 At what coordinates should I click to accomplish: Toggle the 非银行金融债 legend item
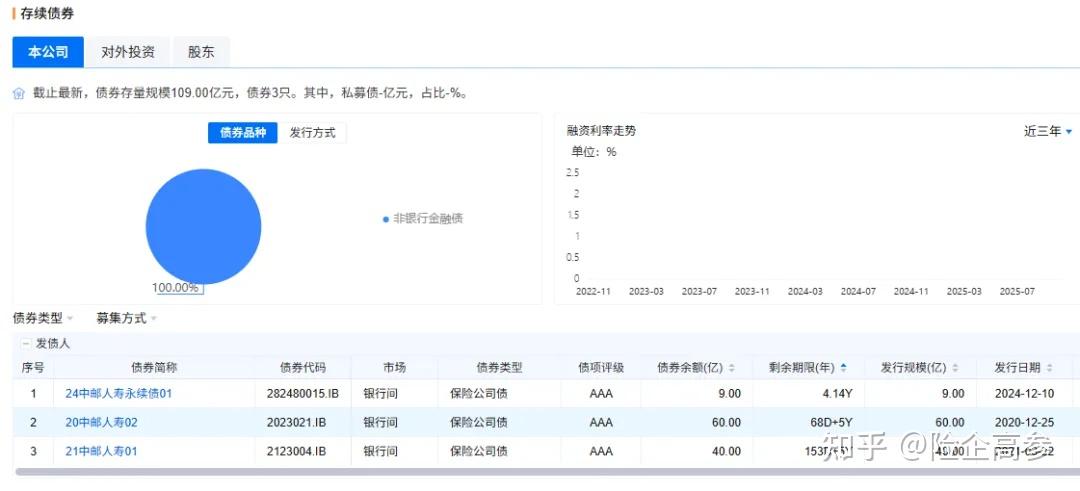pyautogui.click(x=423, y=219)
